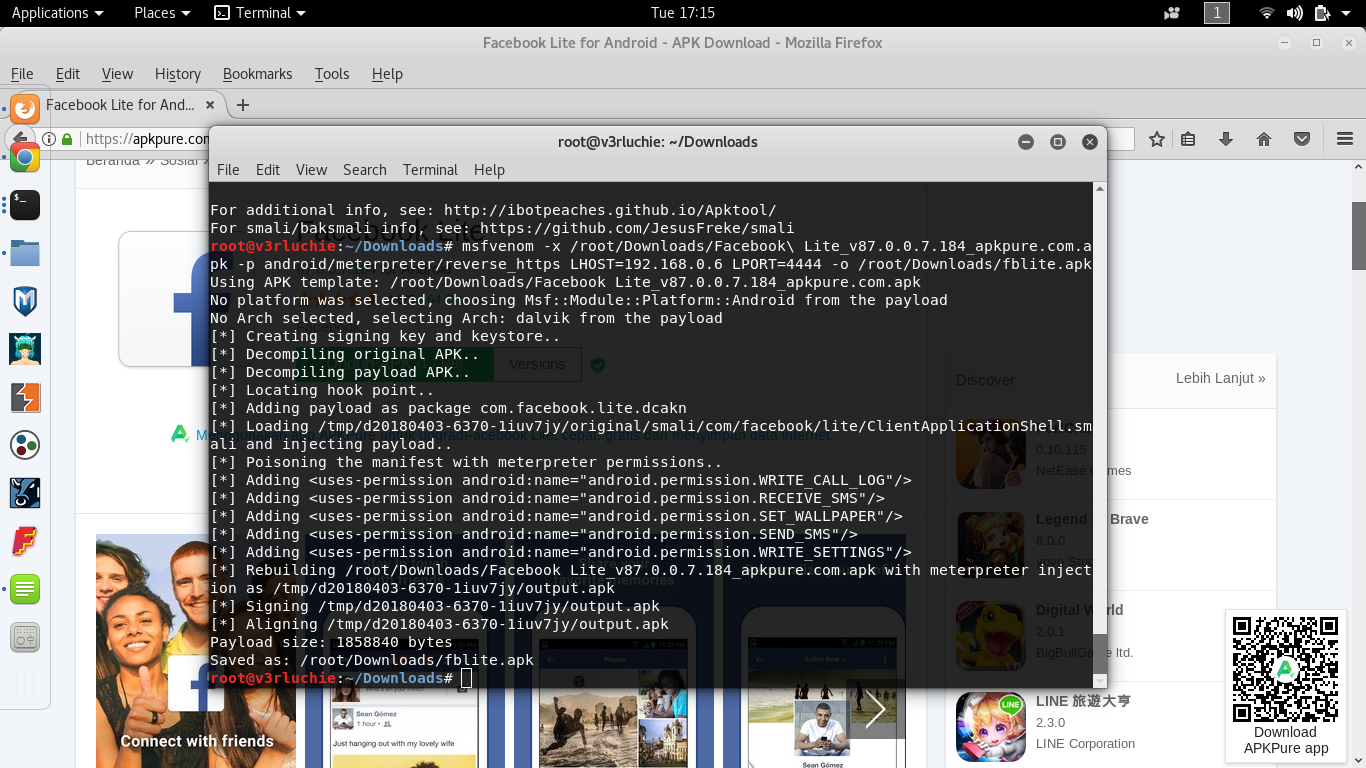
Task: Open Firefox library bookmarks icon
Action: pos(1188,139)
